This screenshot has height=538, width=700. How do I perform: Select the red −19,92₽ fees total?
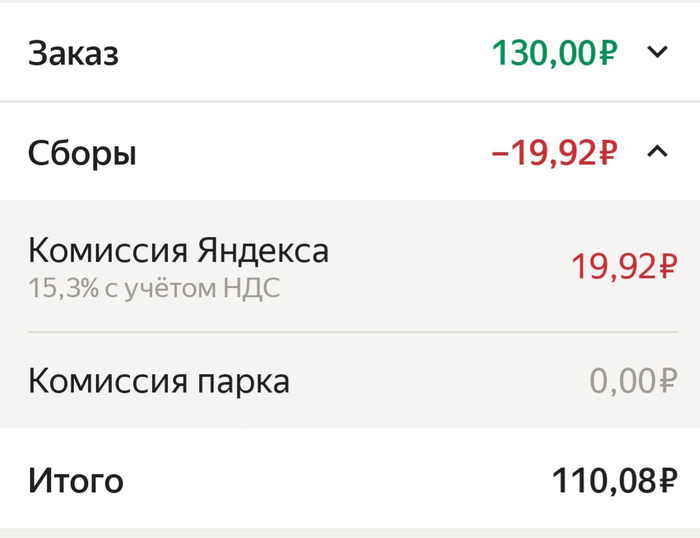point(553,153)
